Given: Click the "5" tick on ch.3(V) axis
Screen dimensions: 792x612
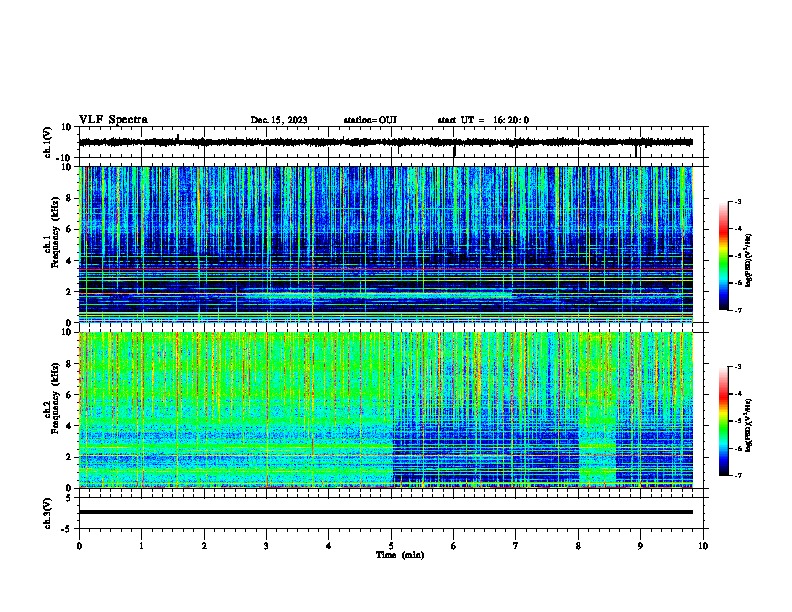Looking at the screenshot, I should (x=69, y=498).
